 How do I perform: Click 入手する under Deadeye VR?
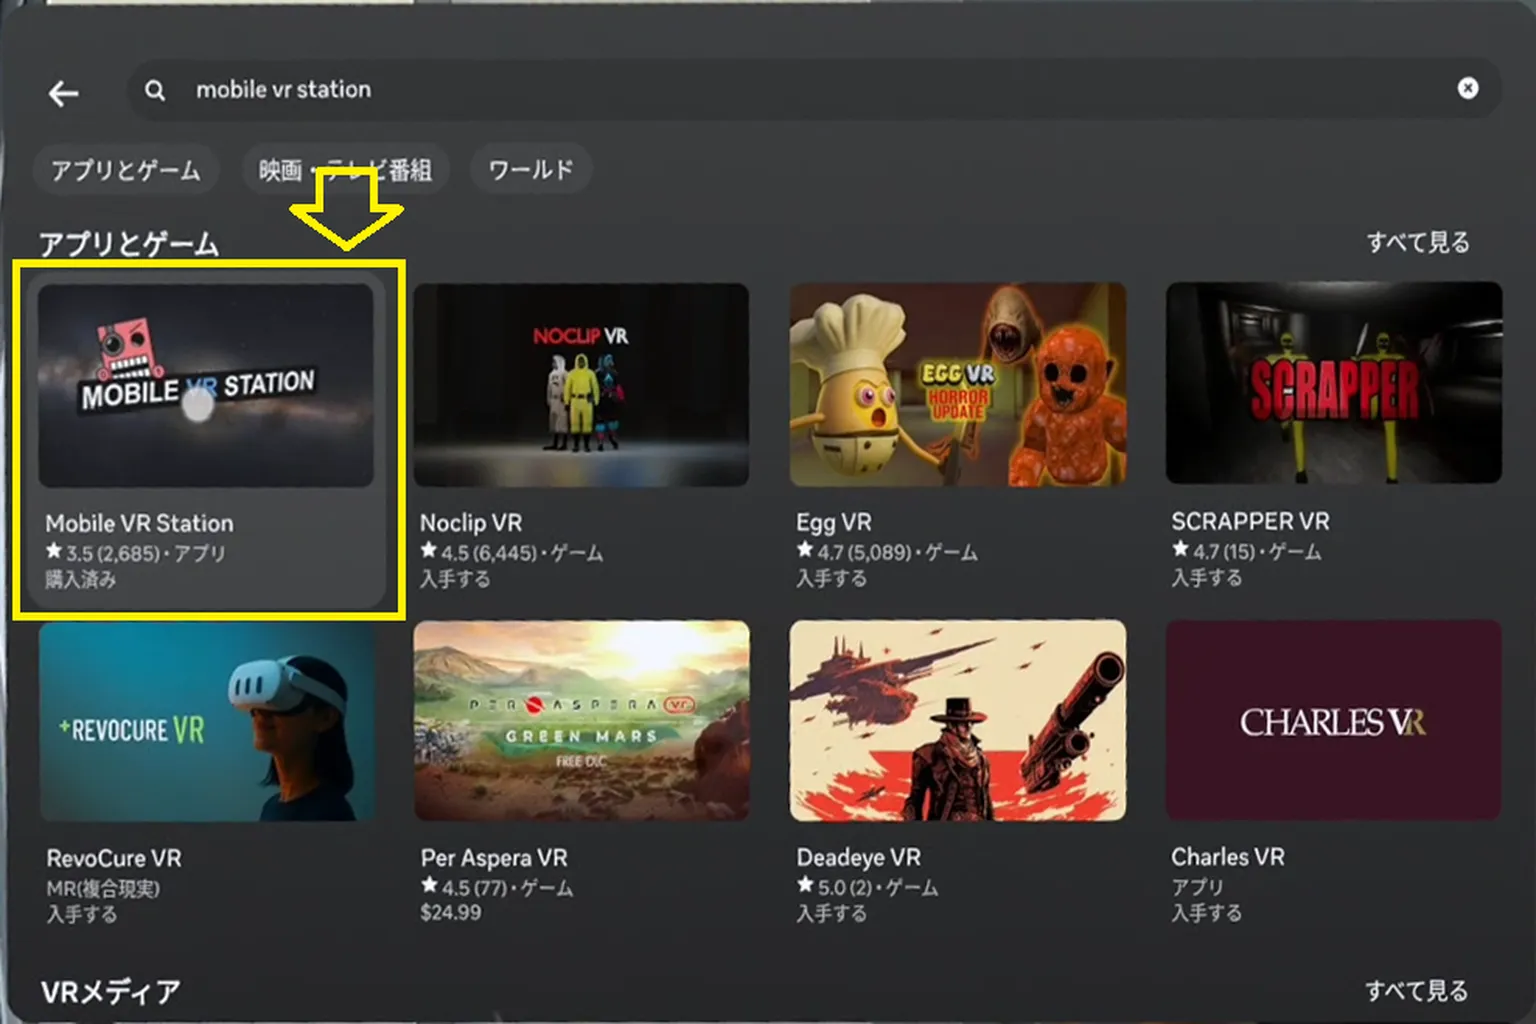click(x=831, y=913)
